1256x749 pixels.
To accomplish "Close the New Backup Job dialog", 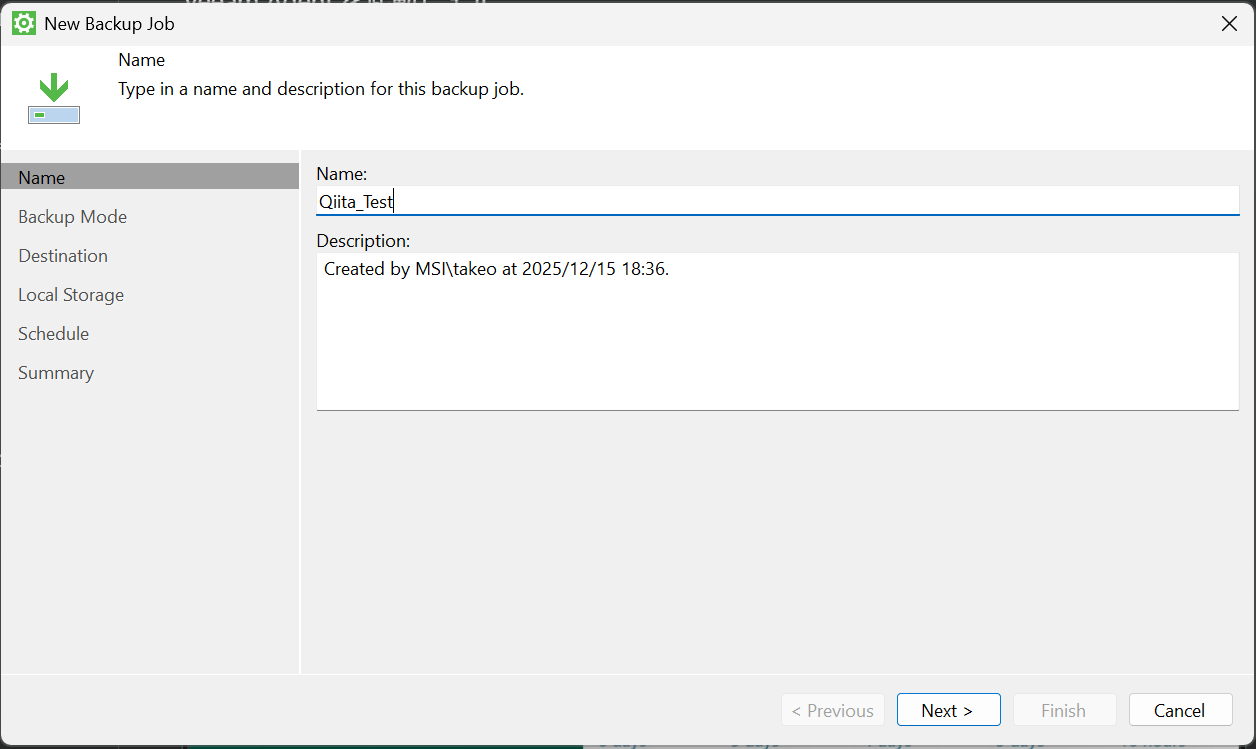I will (x=1229, y=24).
